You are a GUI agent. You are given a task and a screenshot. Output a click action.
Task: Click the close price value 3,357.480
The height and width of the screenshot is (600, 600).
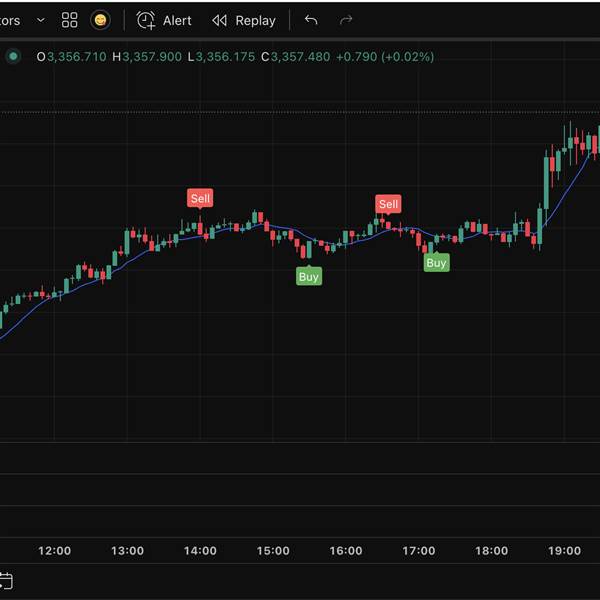pos(300,57)
